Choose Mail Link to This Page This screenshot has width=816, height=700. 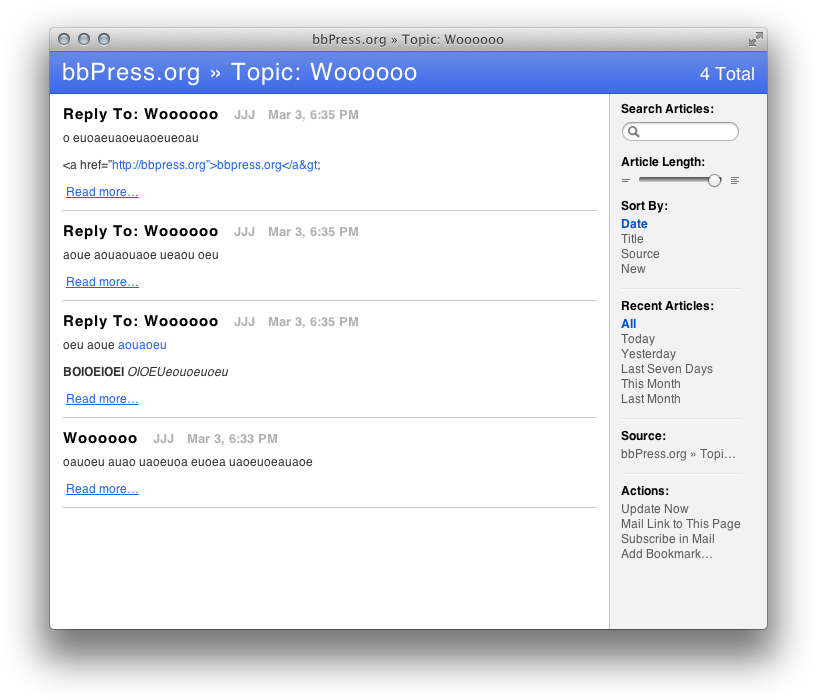[x=680, y=524]
